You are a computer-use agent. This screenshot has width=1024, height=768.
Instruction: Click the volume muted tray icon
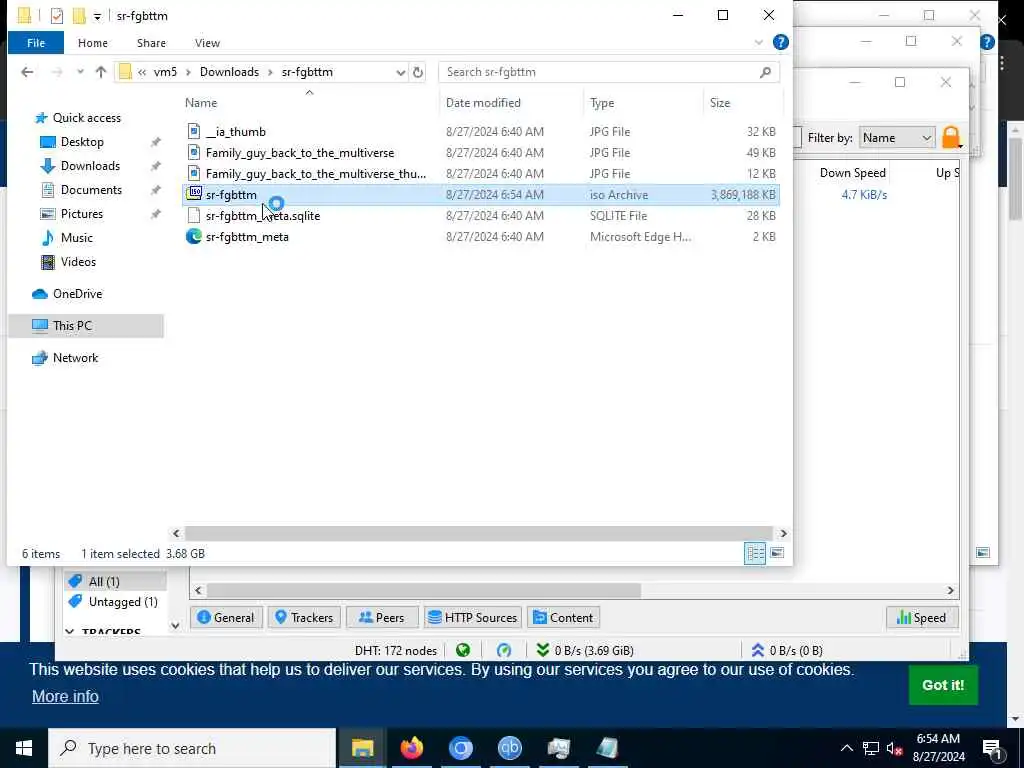coord(894,748)
